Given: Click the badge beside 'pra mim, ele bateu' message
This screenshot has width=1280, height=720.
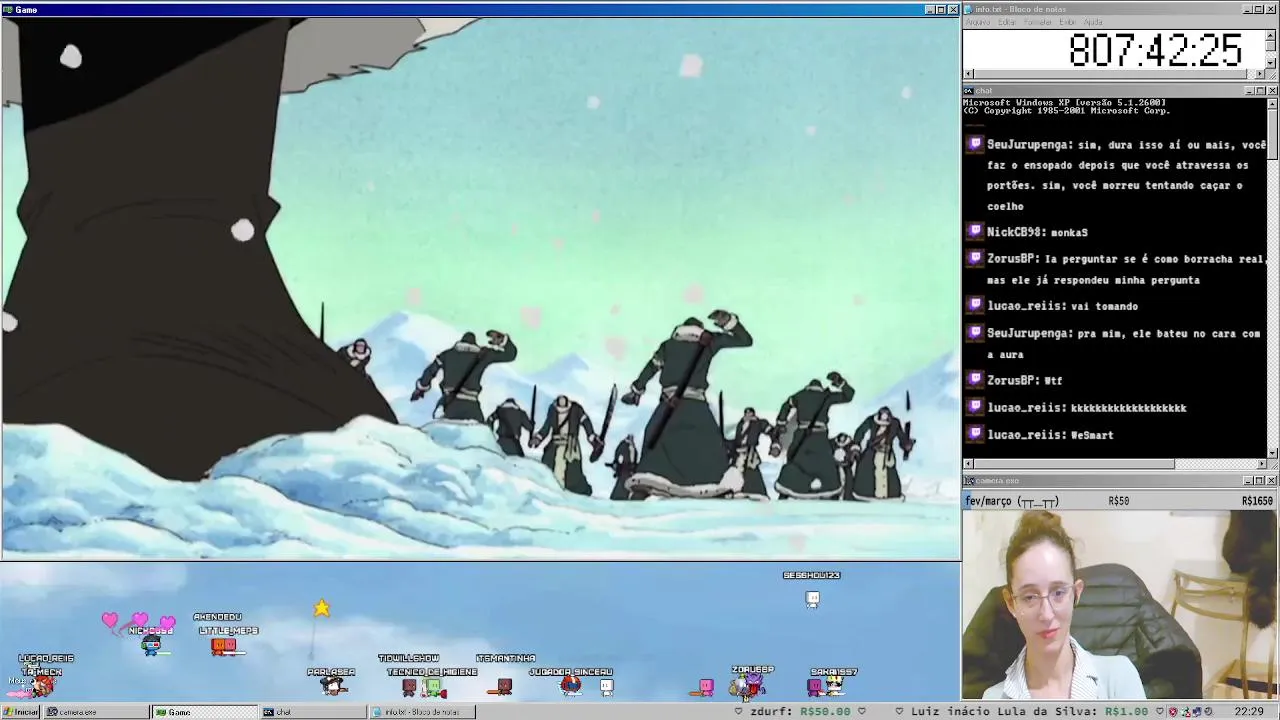Looking at the screenshot, I should [x=975, y=332].
